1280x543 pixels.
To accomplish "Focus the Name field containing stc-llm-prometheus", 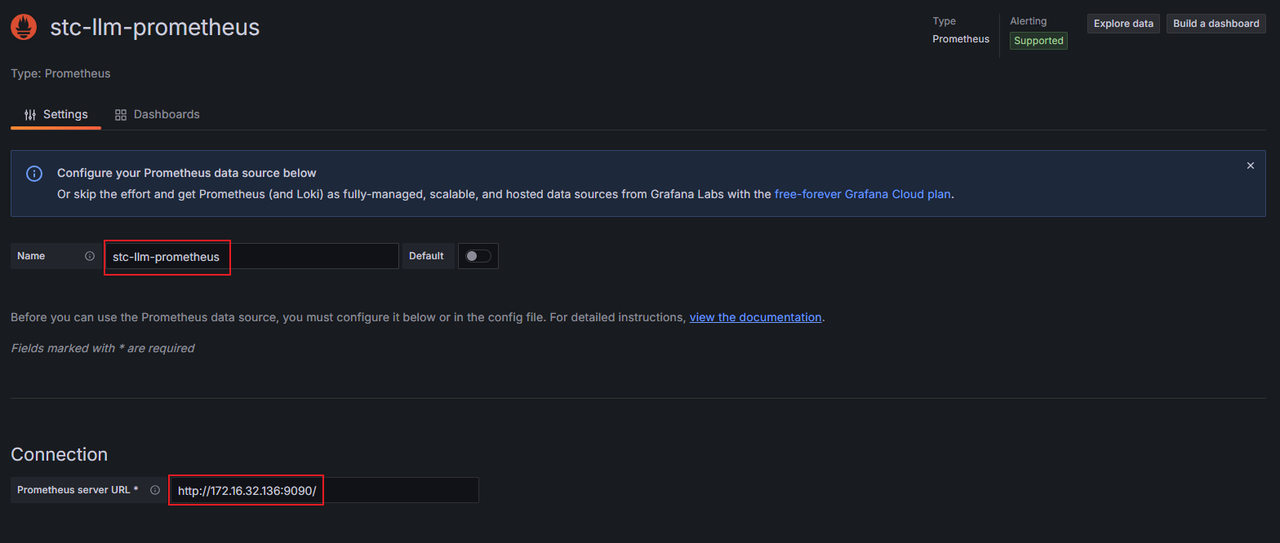I will (250, 256).
